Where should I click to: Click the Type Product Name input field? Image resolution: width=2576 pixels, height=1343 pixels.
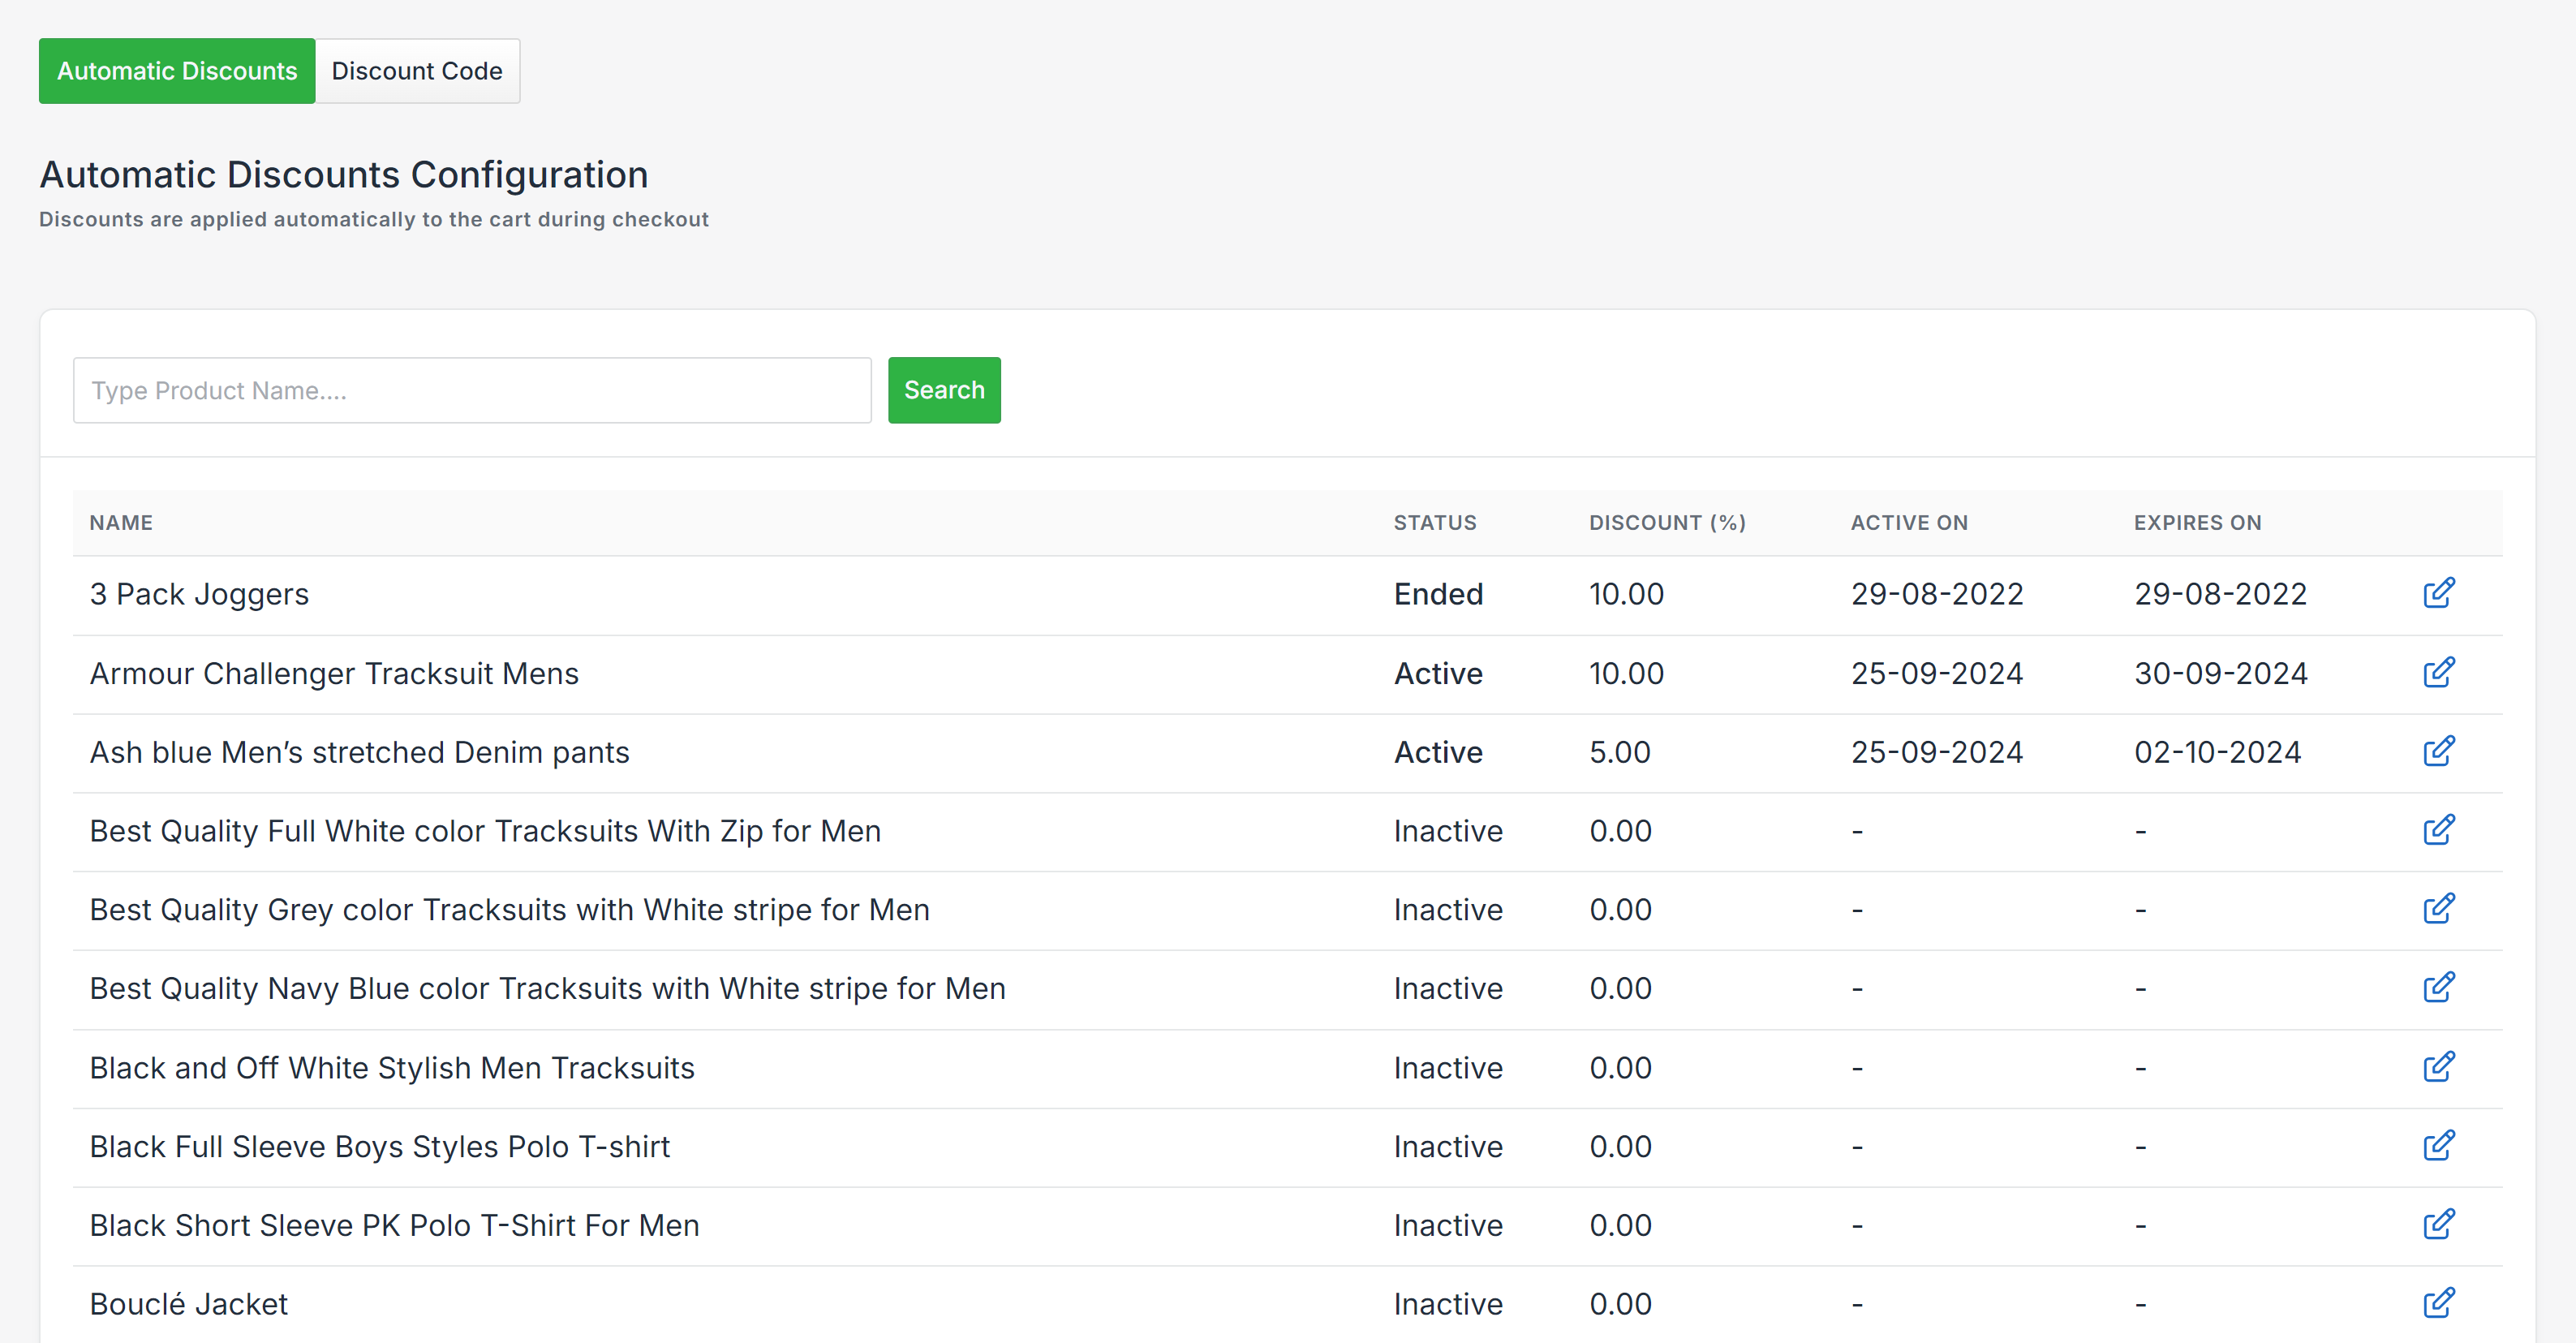pyautogui.click(x=471, y=390)
